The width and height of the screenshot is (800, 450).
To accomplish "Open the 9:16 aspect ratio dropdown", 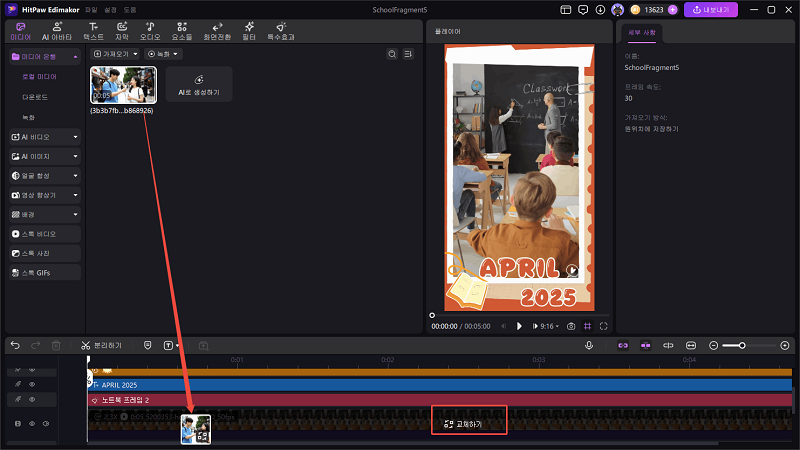I will [x=546, y=326].
